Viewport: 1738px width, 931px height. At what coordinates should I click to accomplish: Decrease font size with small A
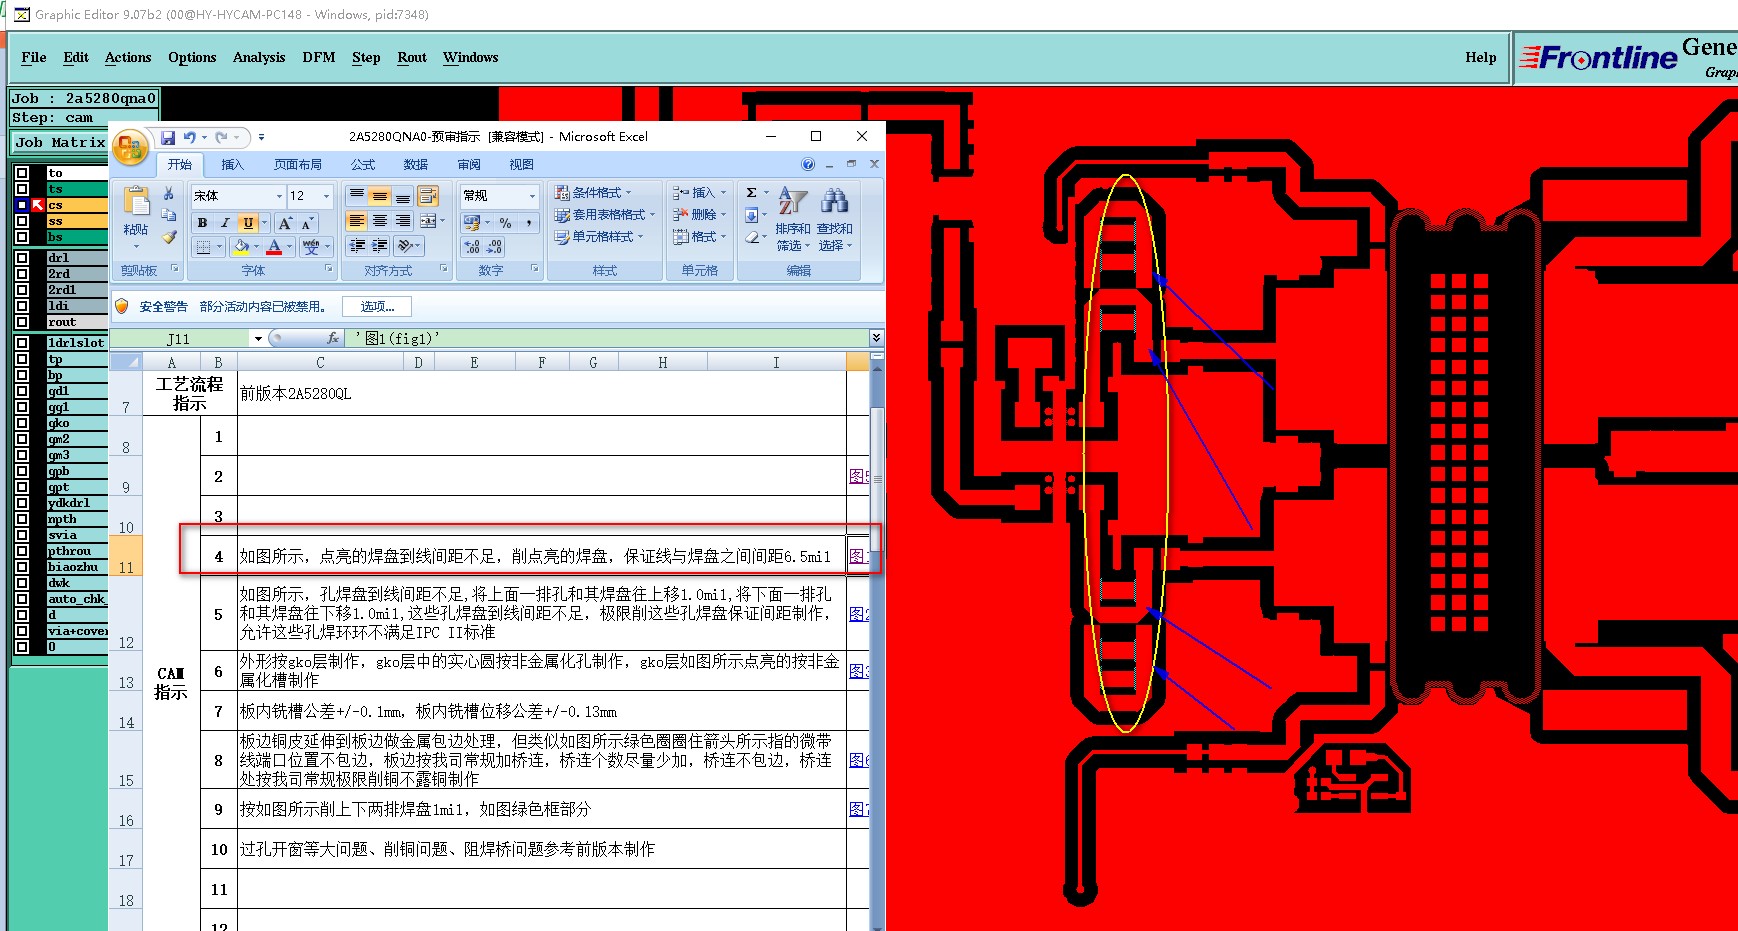tap(307, 223)
